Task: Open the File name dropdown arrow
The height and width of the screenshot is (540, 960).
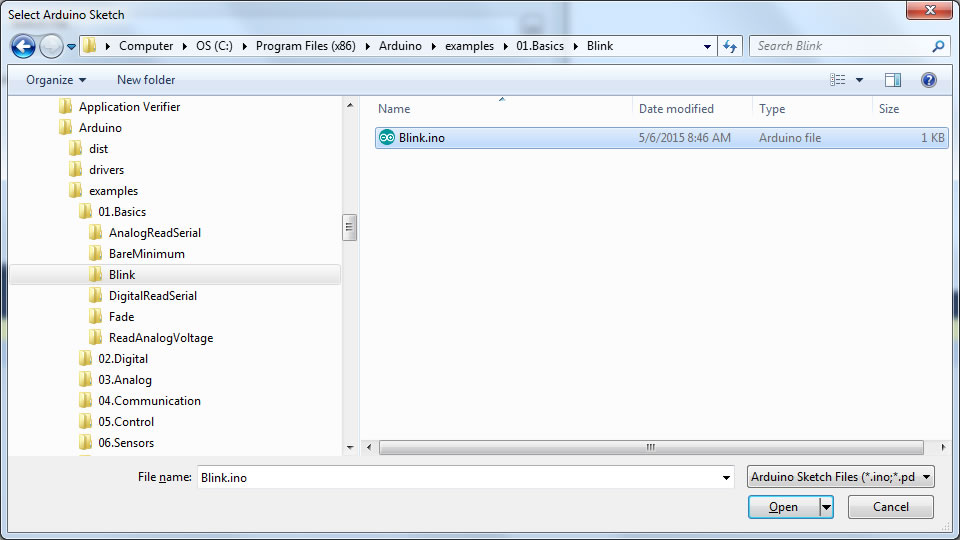Action: tap(727, 478)
